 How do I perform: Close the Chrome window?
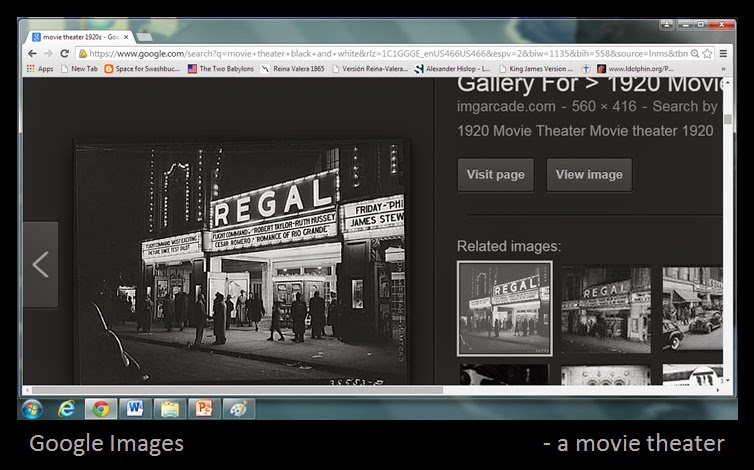tap(721, 25)
